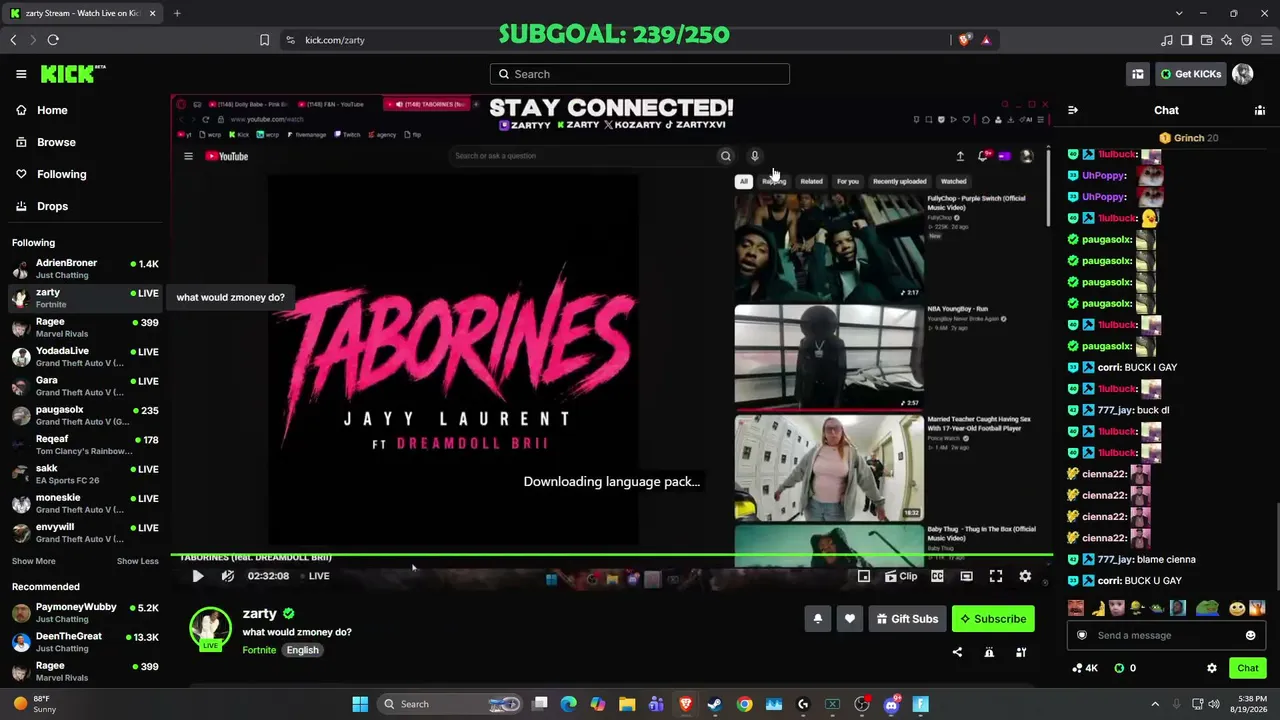Open PaymoneyWubby recommended channel

pyautogui.click(x=84, y=613)
